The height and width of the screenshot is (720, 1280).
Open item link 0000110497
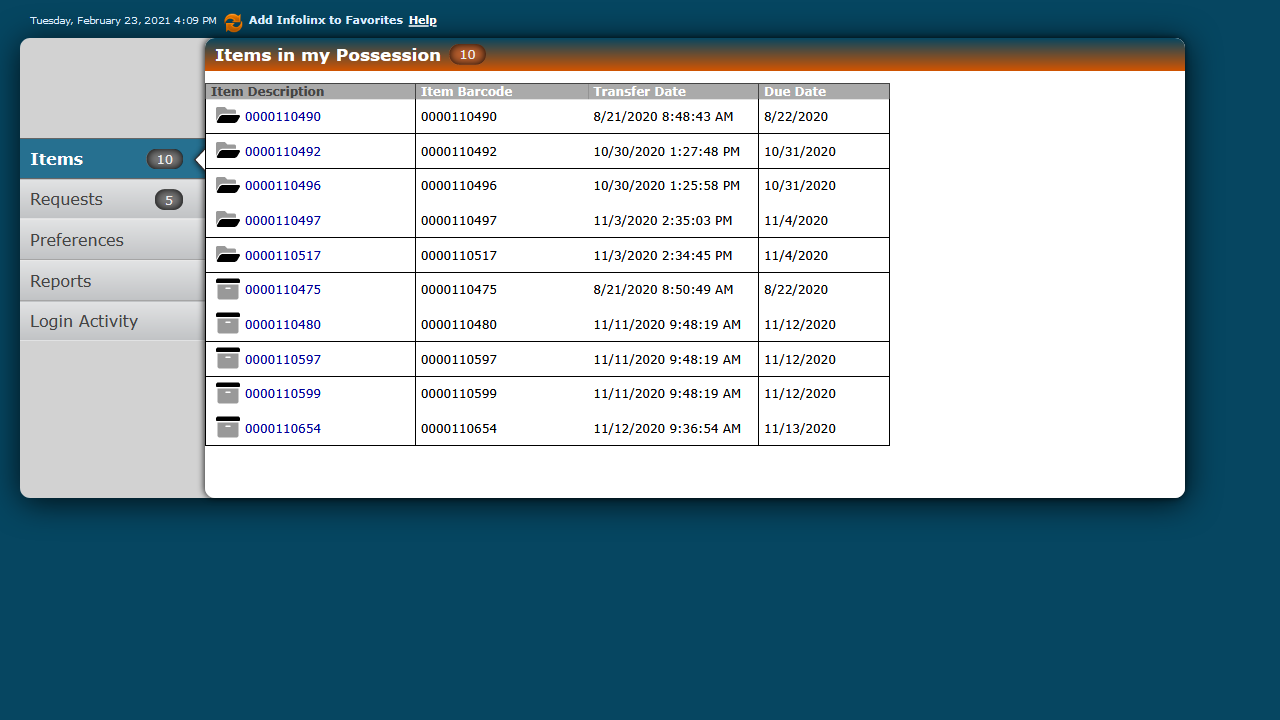283,221
